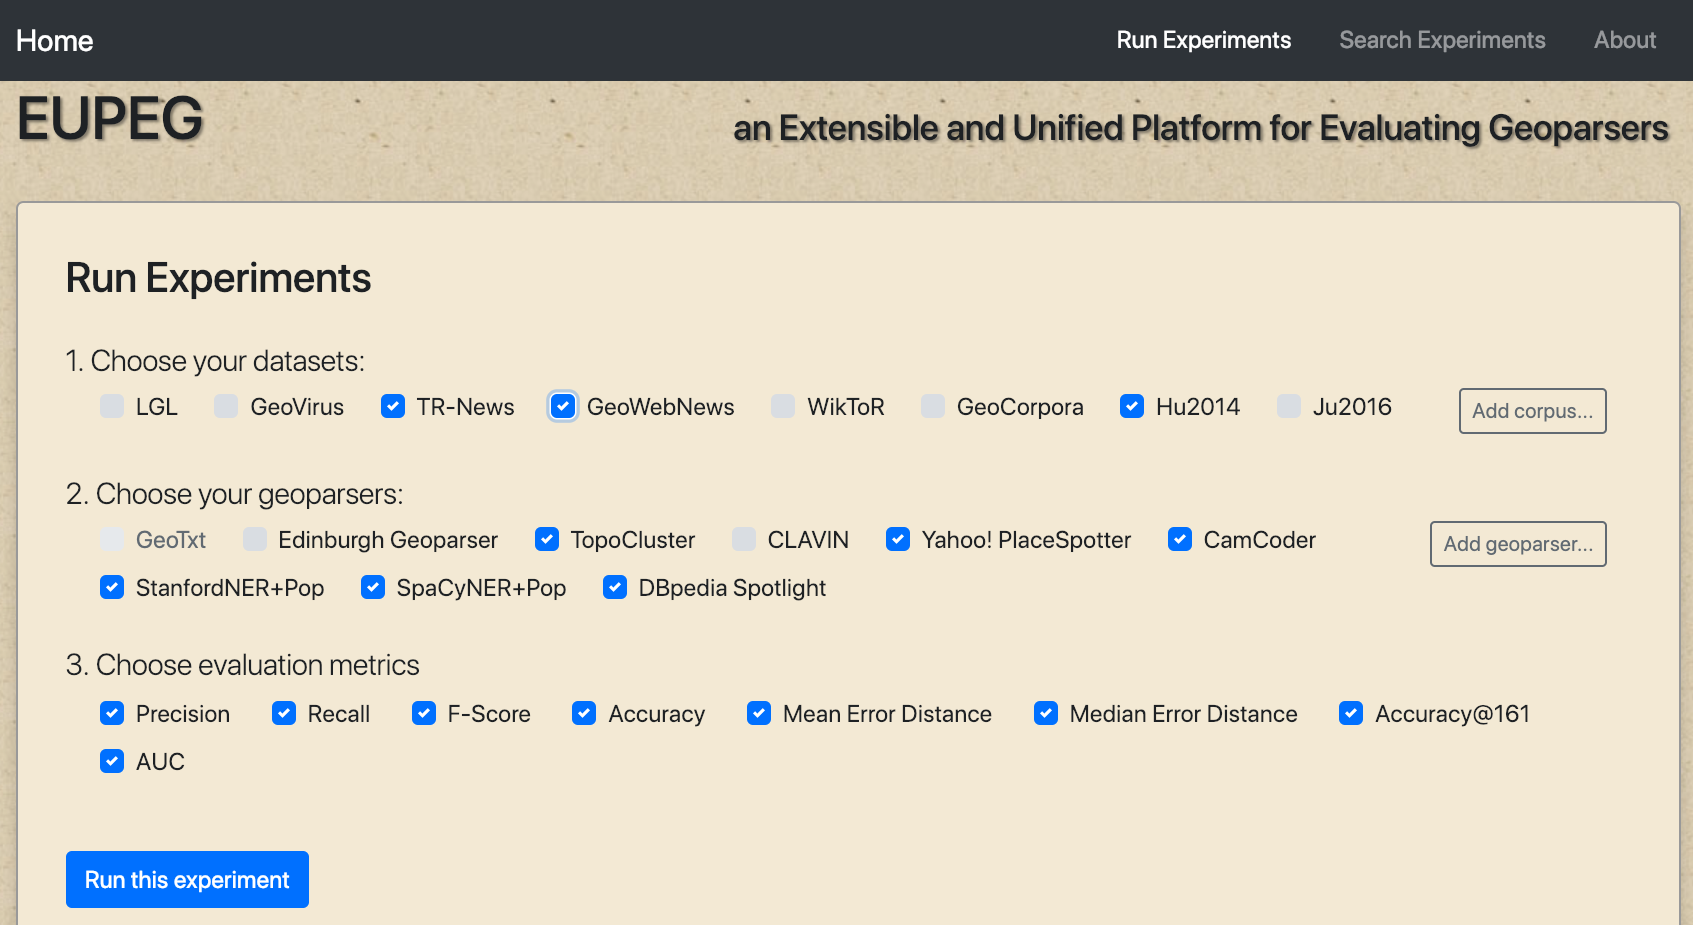Check the disabled GeoTxt geoparser
This screenshot has width=1693, height=925.
pos(112,540)
